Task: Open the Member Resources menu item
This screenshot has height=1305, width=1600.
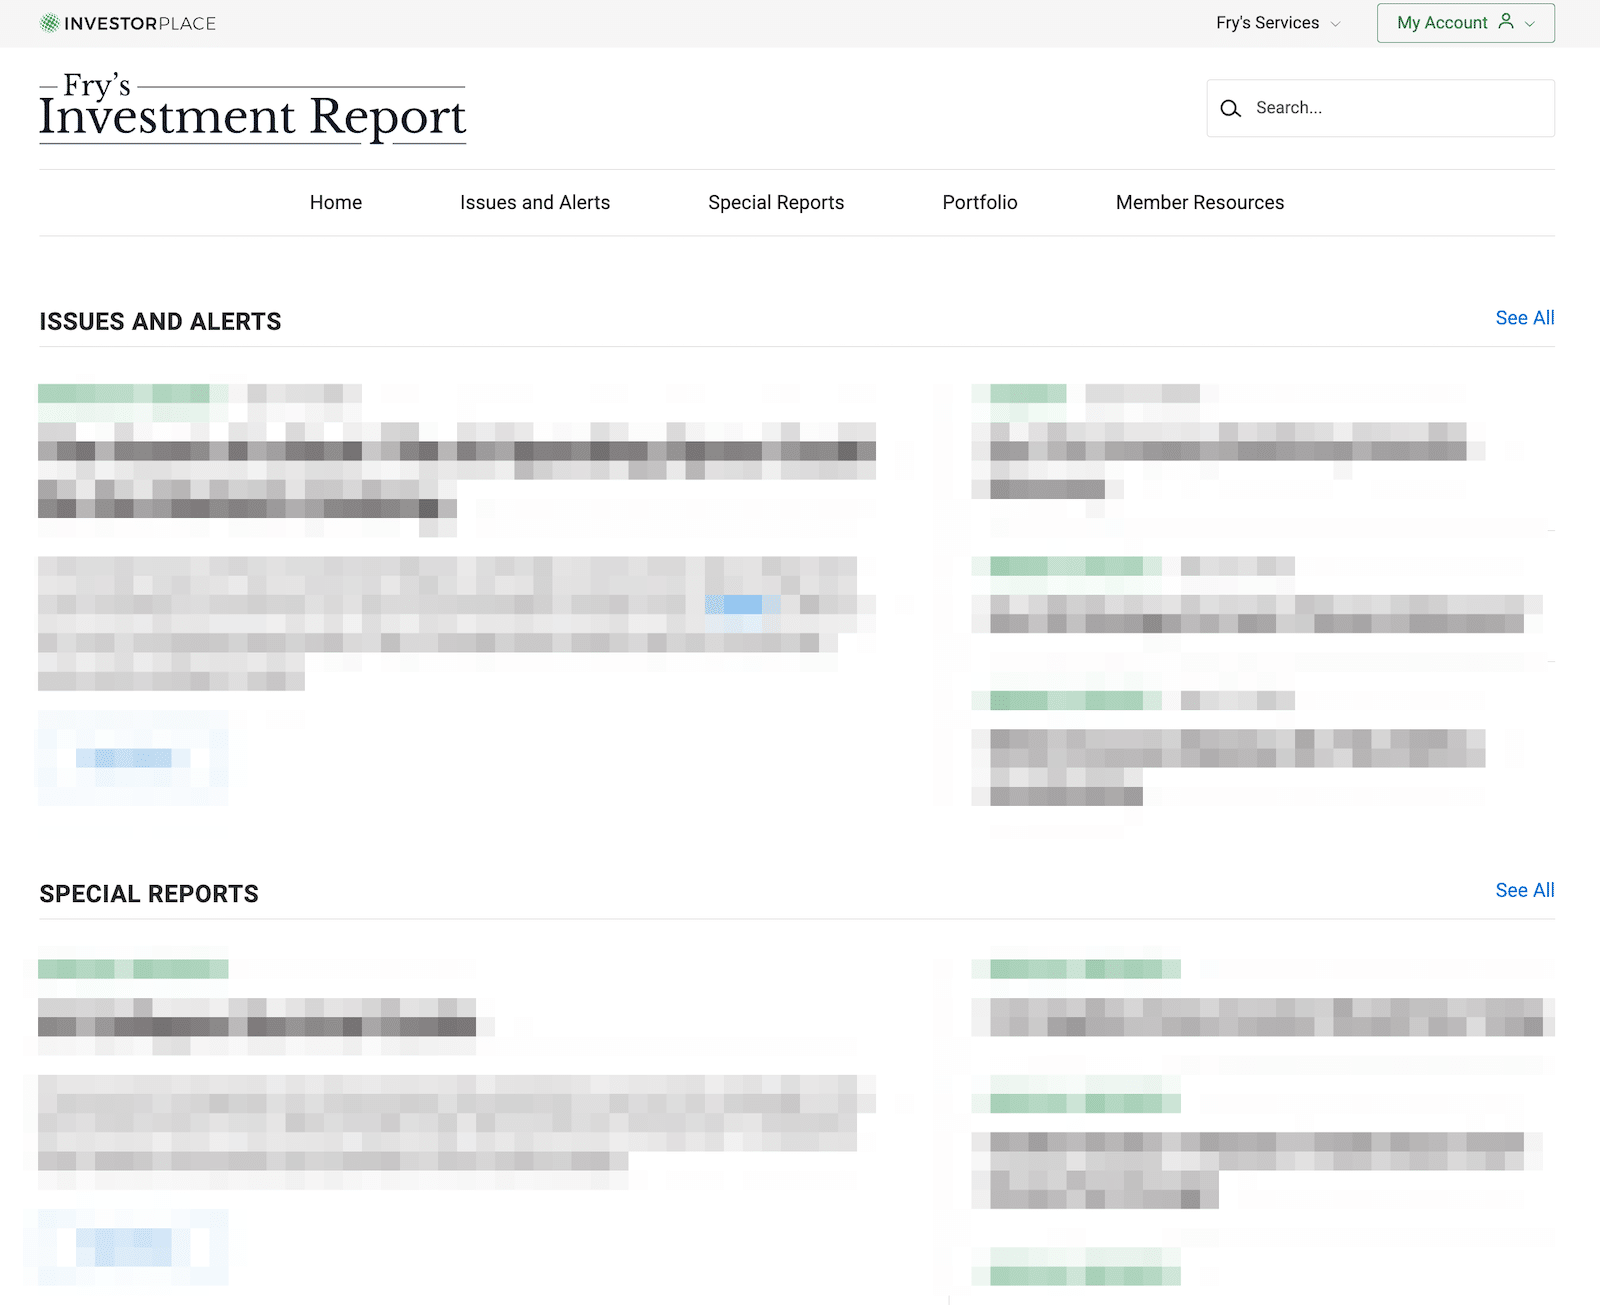Action: pyautogui.click(x=1199, y=203)
